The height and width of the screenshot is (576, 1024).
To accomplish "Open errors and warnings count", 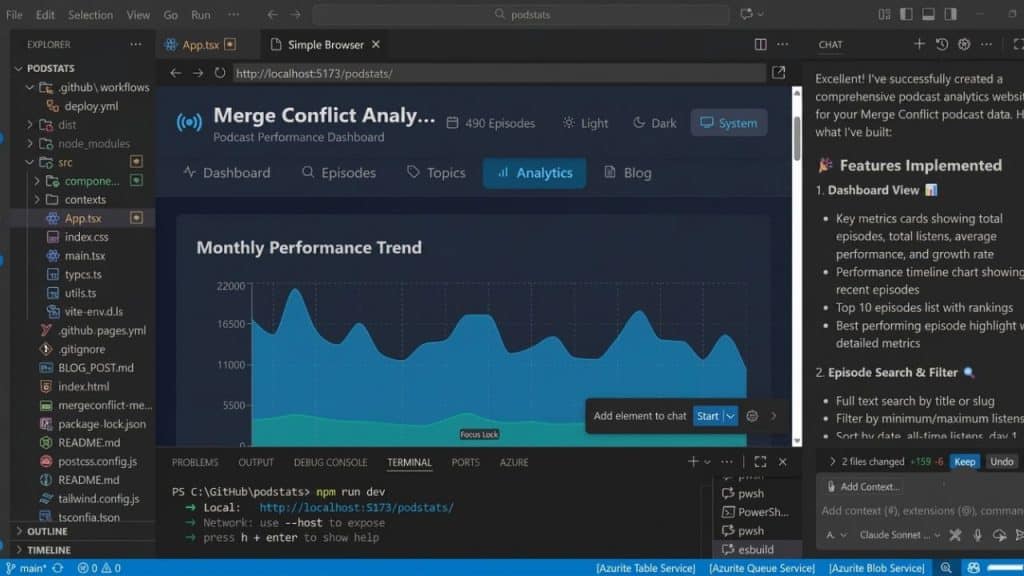I will 99,568.
